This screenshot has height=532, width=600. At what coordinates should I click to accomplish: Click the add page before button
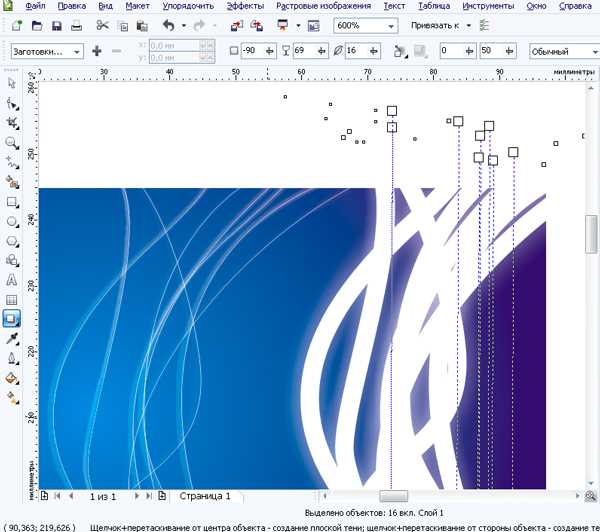[44, 496]
